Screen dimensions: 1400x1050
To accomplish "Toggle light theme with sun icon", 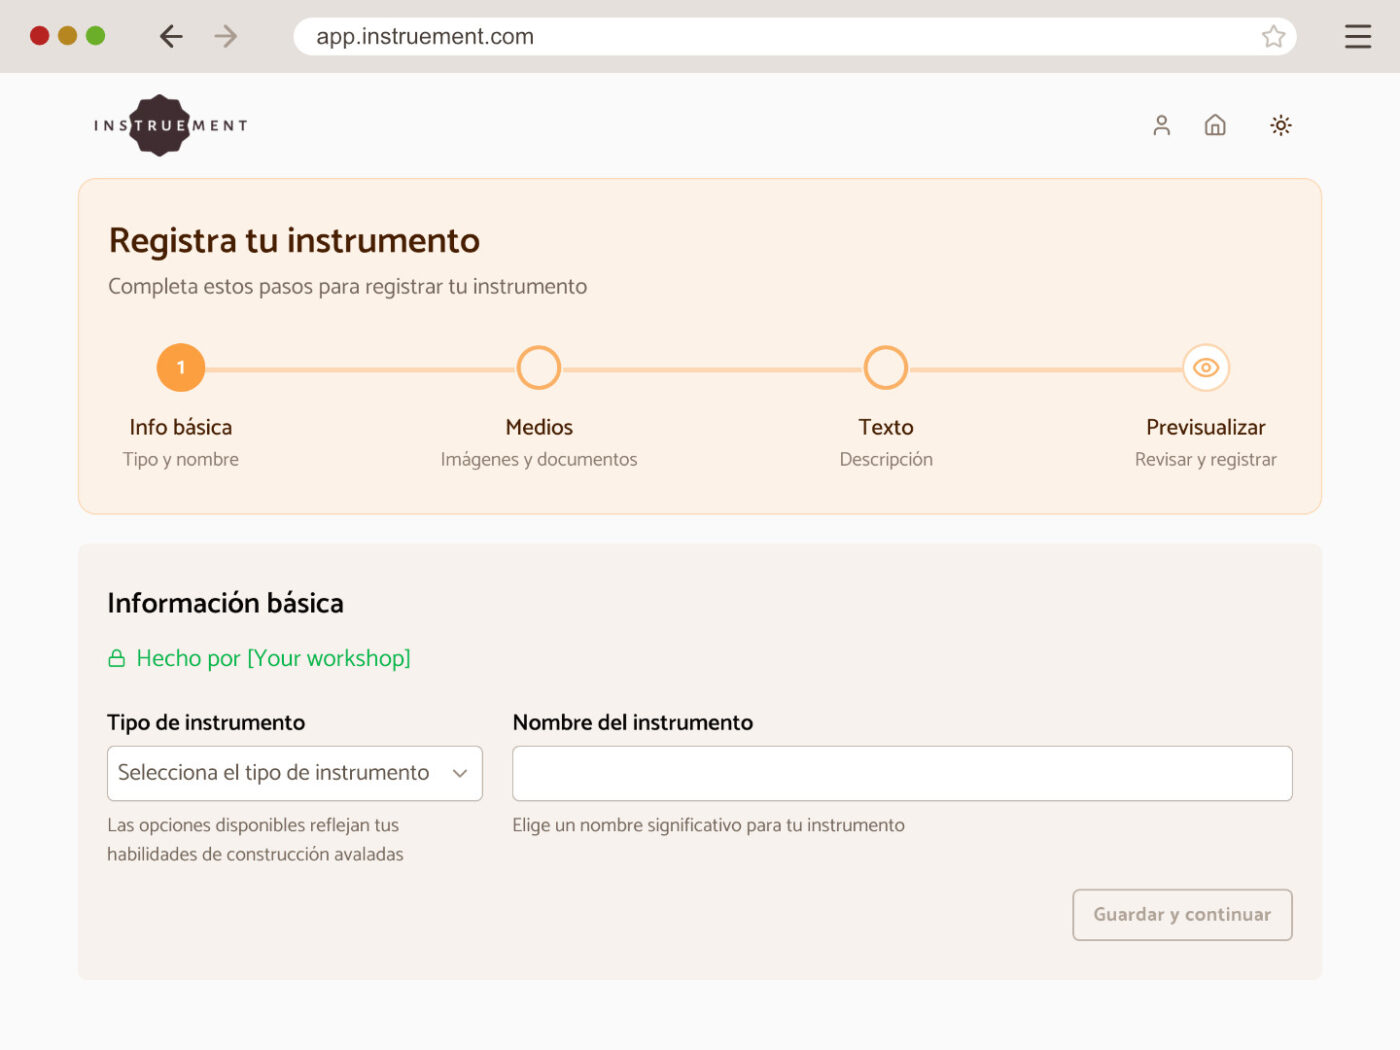I will click(x=1280, y=125).
